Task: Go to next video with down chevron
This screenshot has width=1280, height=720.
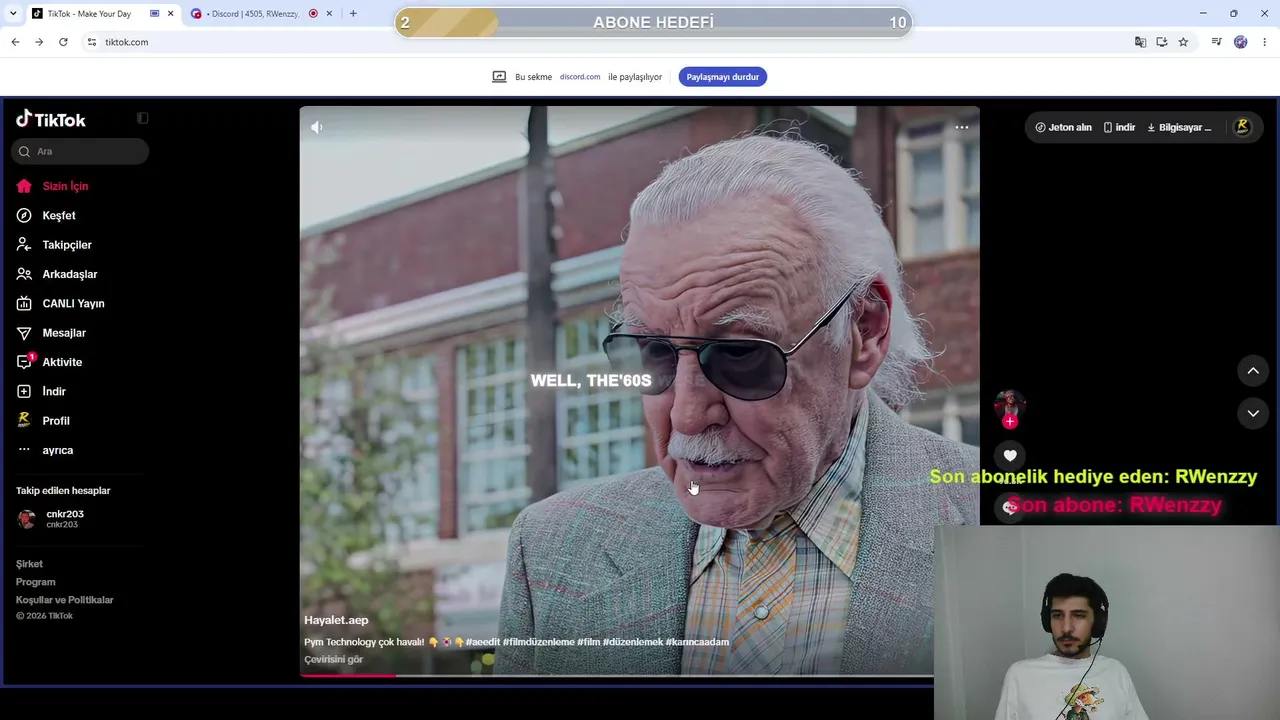Action: pos(1253,413)
